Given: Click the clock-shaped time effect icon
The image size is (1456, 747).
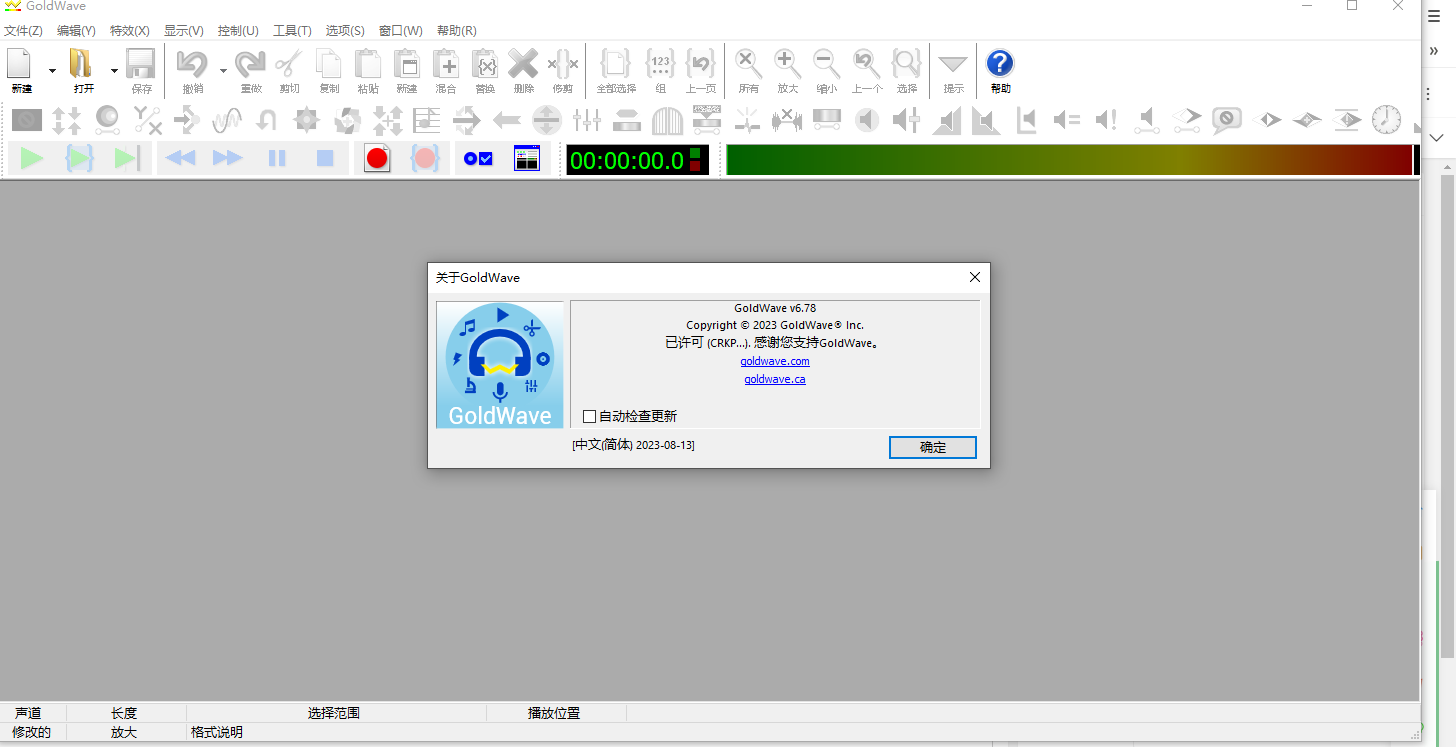Looking at the screenshot, I should coord(1386,120).
